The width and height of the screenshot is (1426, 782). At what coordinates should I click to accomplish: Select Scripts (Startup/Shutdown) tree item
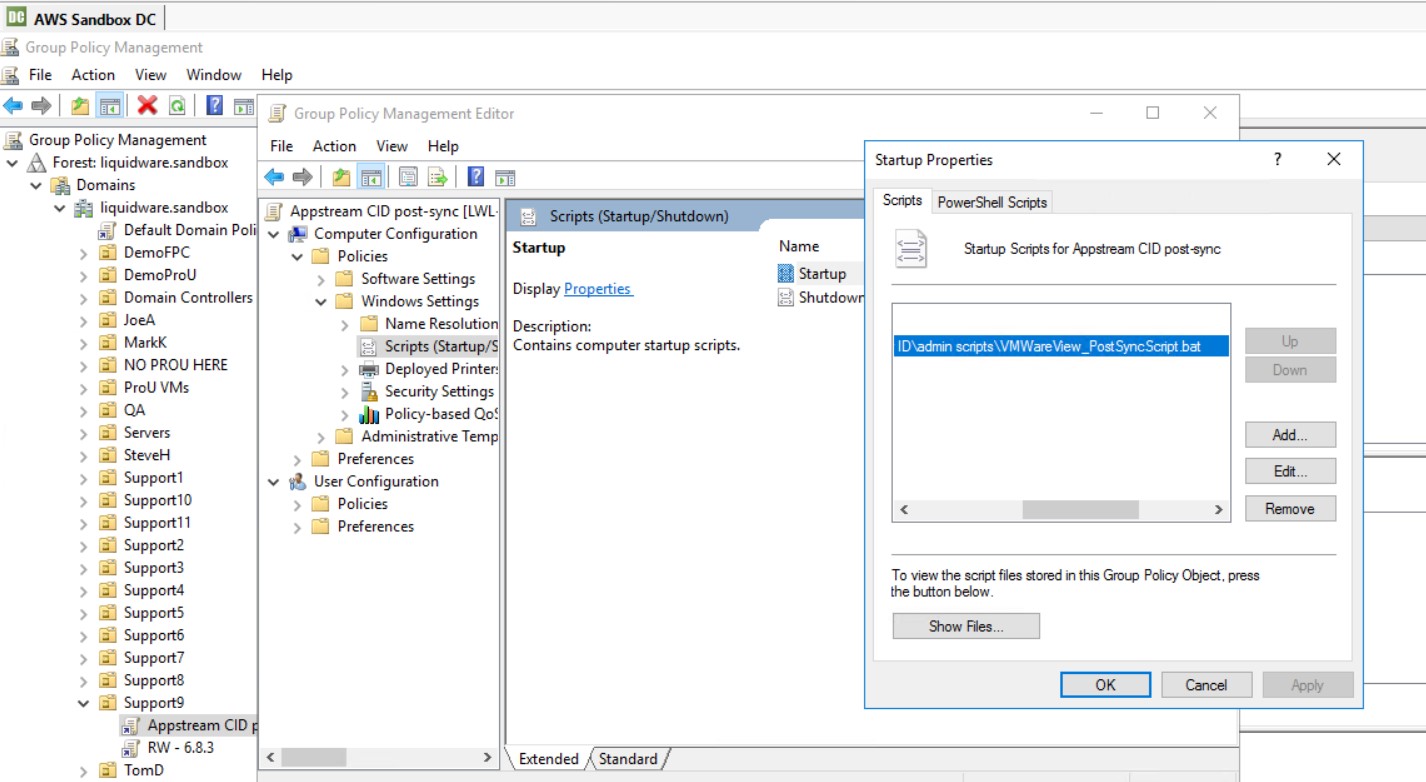click(427, 346)
